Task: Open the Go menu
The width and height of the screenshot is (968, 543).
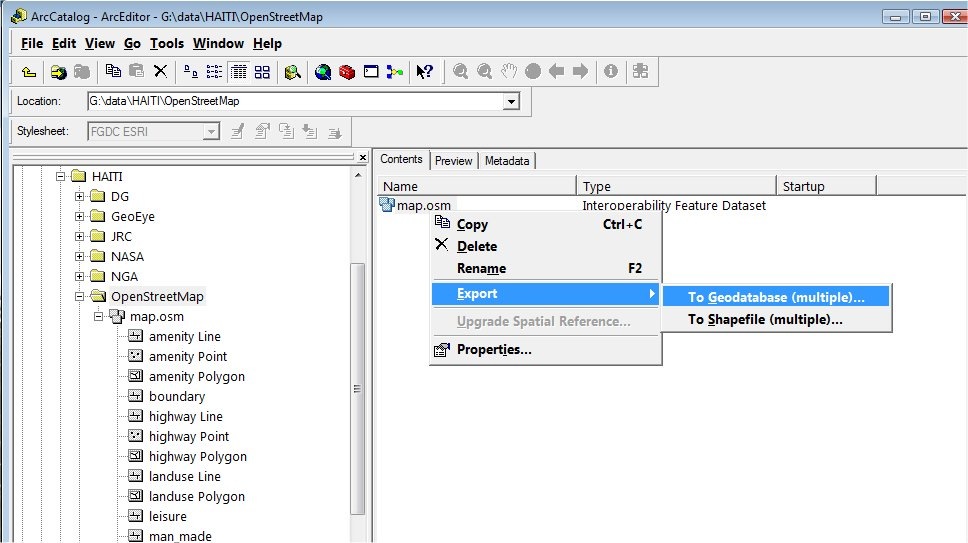Action: coord(132,43)
